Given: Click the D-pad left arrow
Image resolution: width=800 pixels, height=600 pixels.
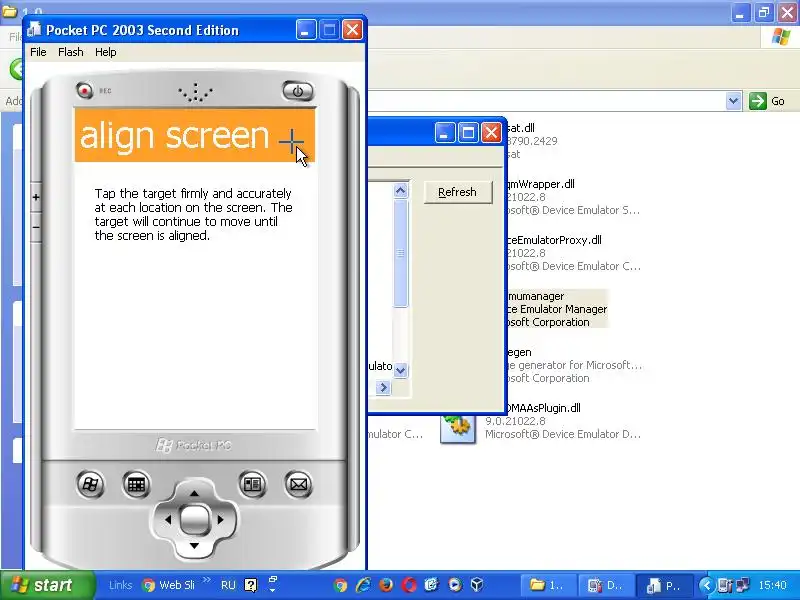Looking at the screenshot, I should (x=168, y=520).
